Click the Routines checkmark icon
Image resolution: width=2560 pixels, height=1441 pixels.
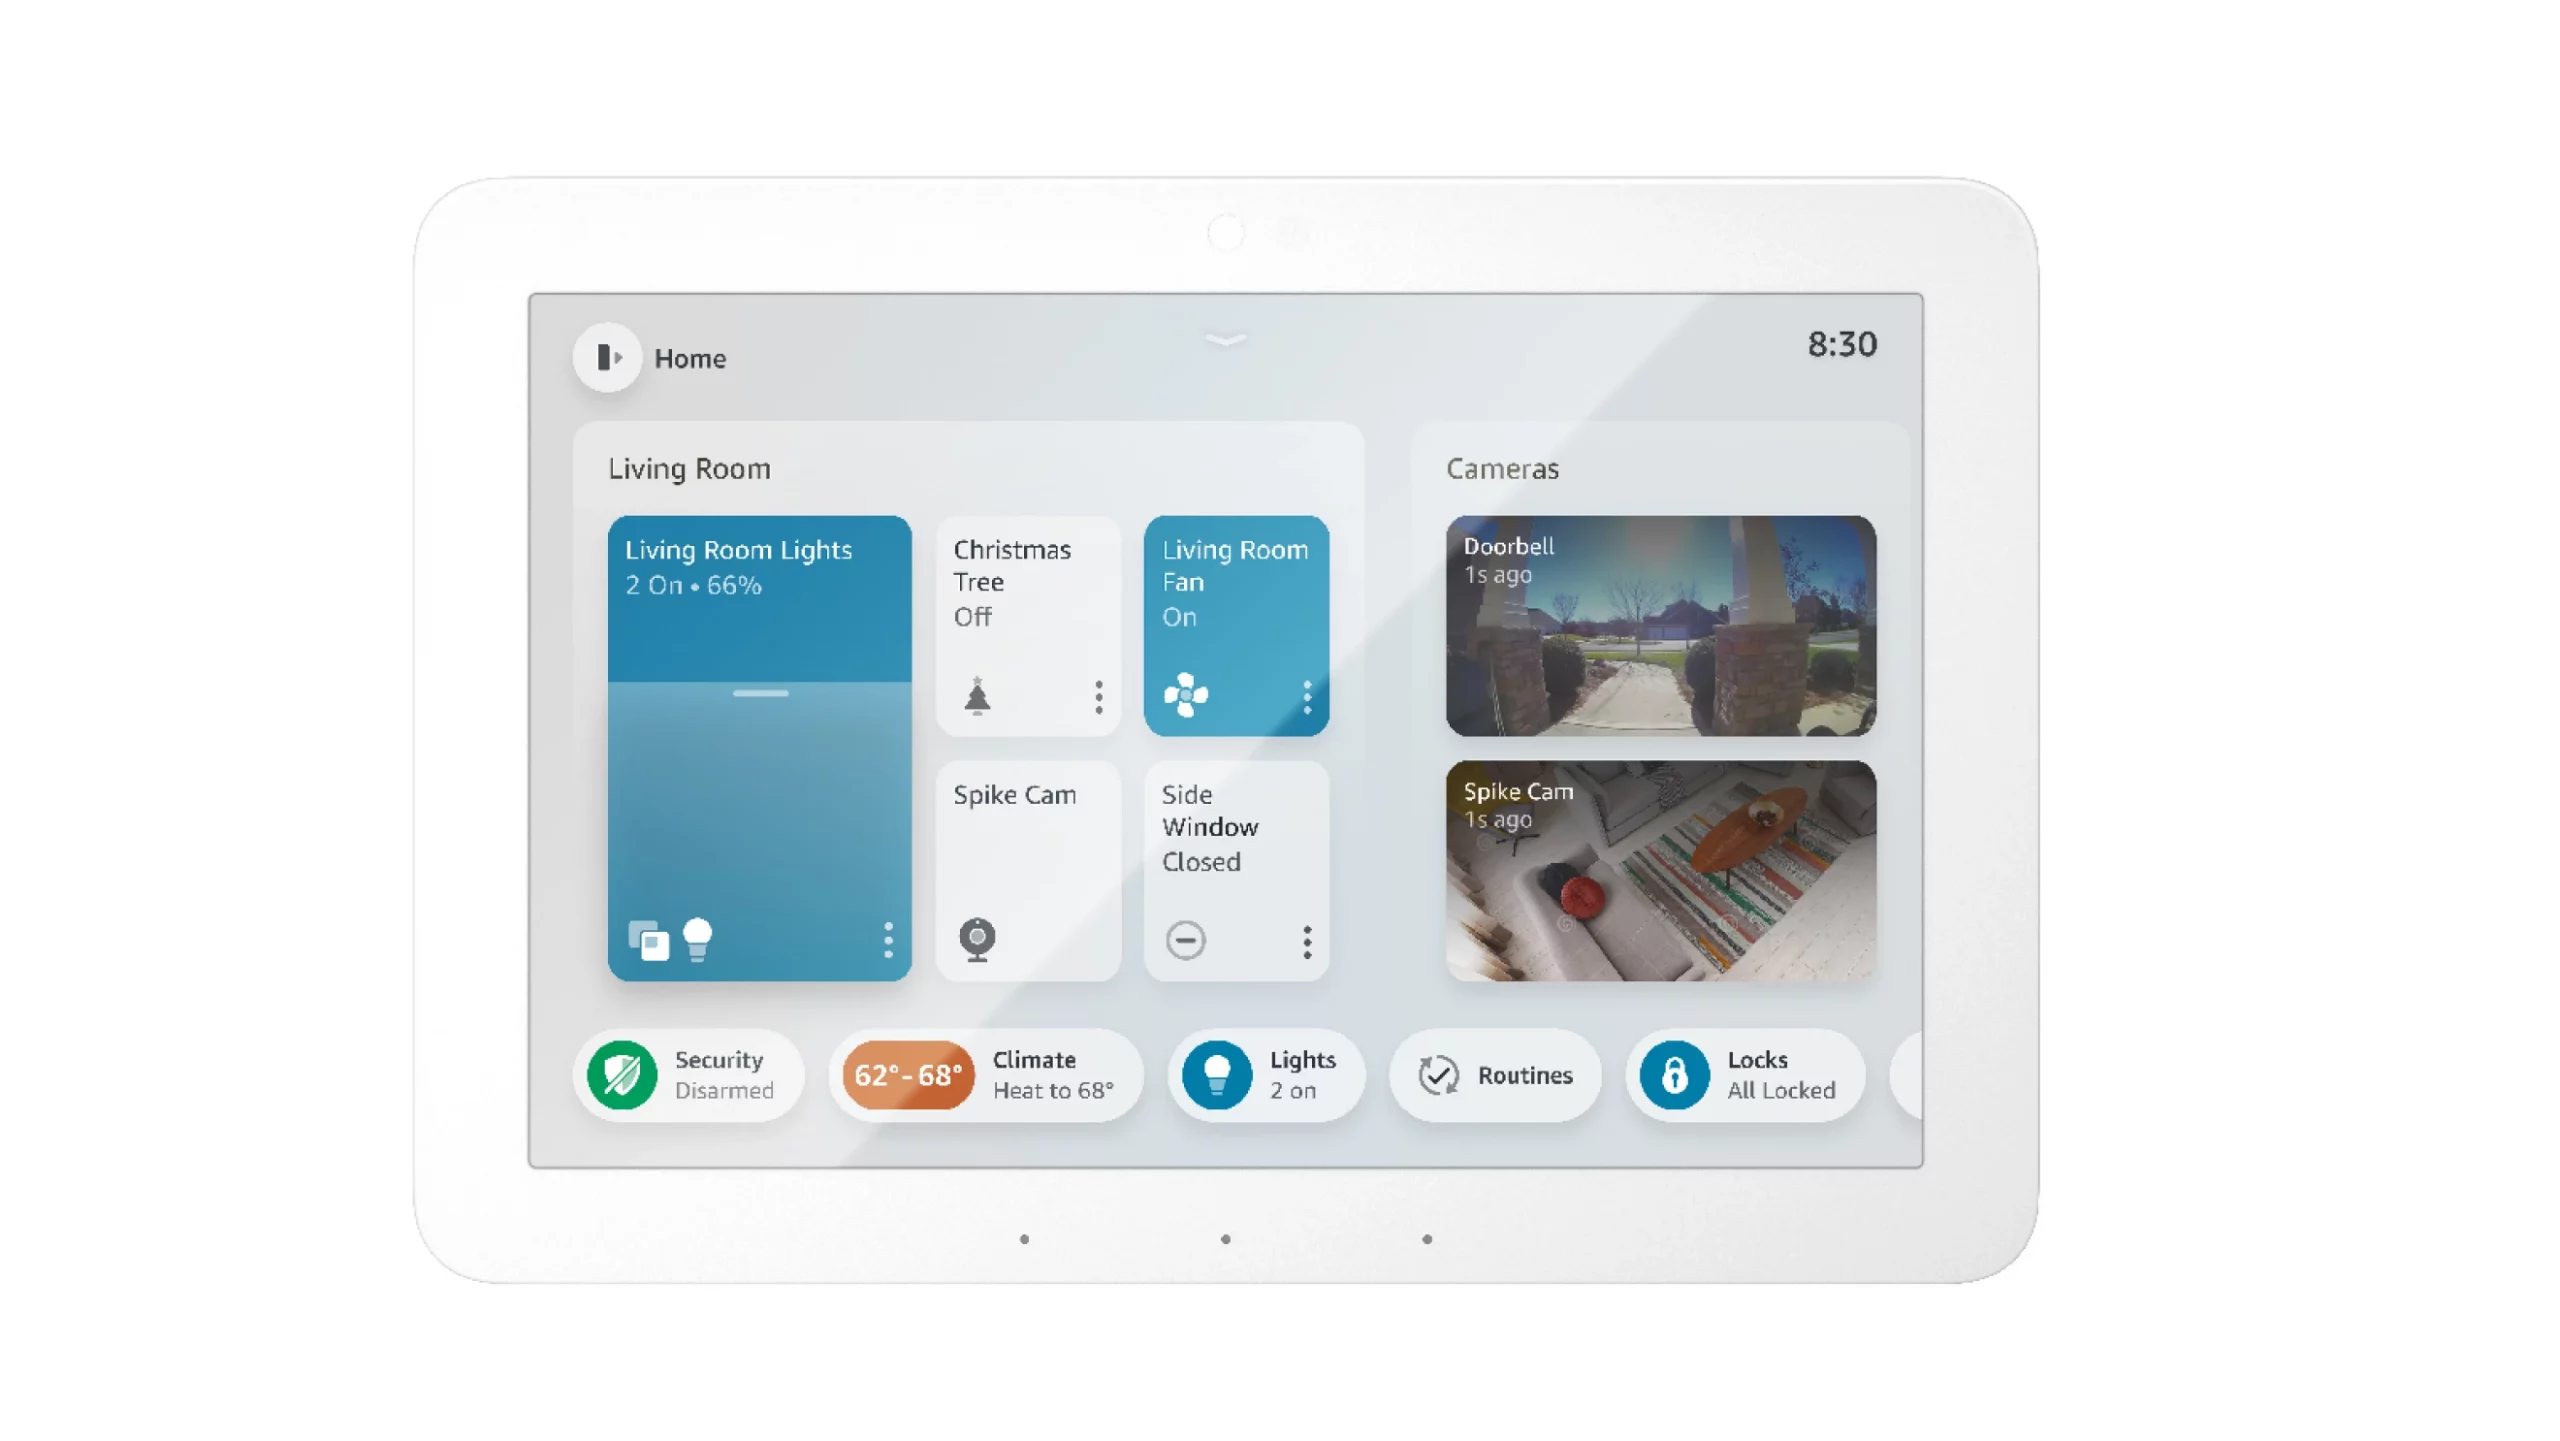pyautogui.click(x=1440, y=1074)
